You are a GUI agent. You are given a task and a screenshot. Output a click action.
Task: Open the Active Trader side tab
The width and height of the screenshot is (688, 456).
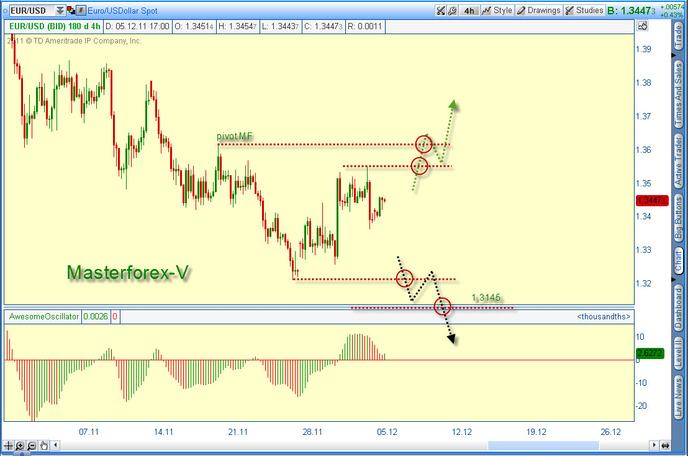tap(677, 160)
